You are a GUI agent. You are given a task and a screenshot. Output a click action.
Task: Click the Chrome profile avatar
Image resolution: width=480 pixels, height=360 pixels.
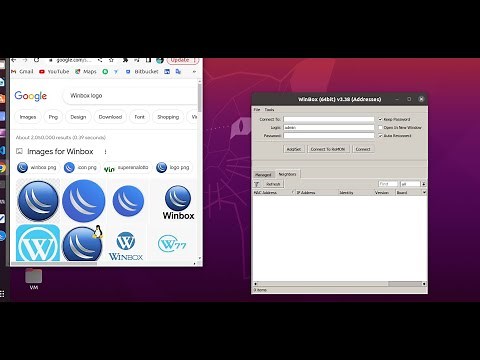(160, 60)
